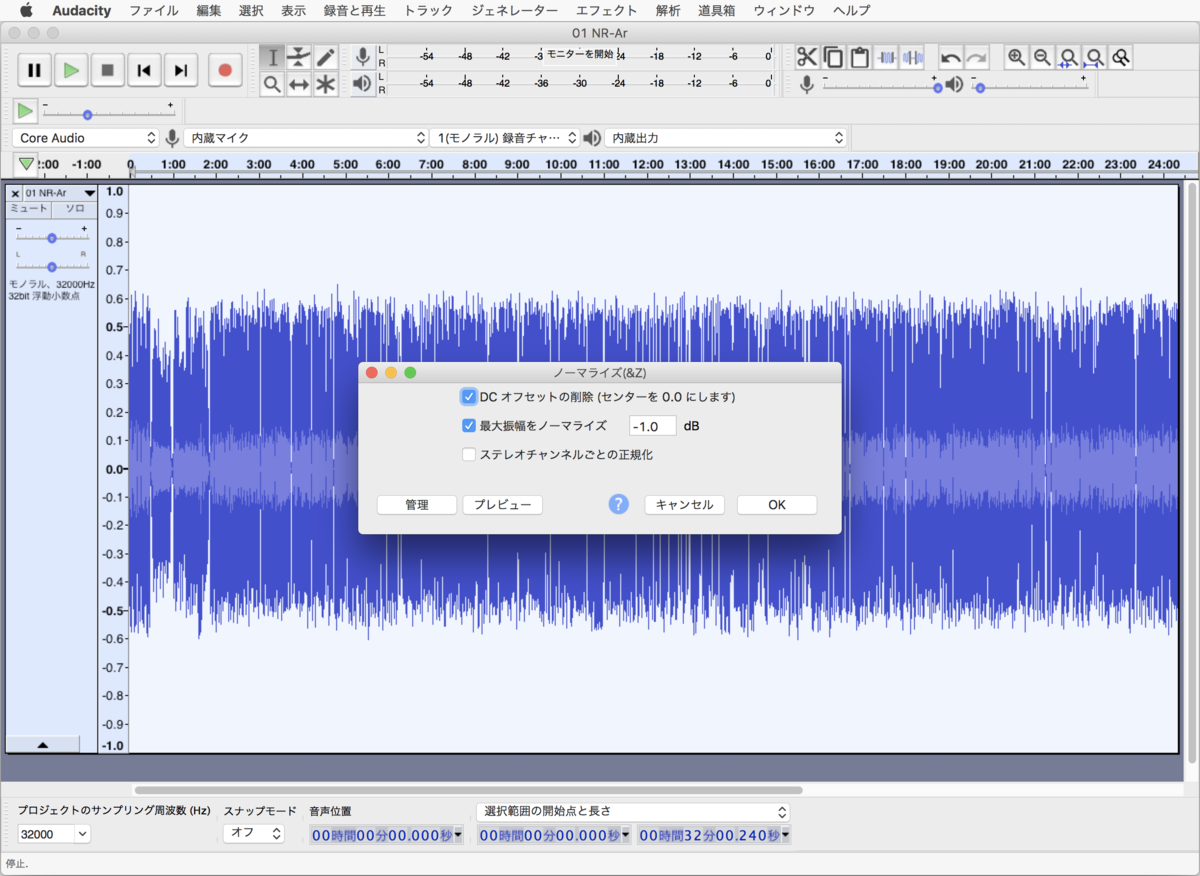Open the ジェネレーター menu
Image resolution: width=1200 pixels, height=876 pixels.
514,11
